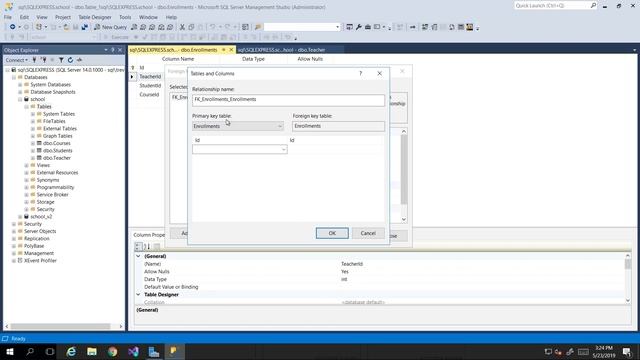The height and width of the screenshot is (360, 640).
Task: Click the Refresh icon in Object Explorer
Action: coord(70,60)
